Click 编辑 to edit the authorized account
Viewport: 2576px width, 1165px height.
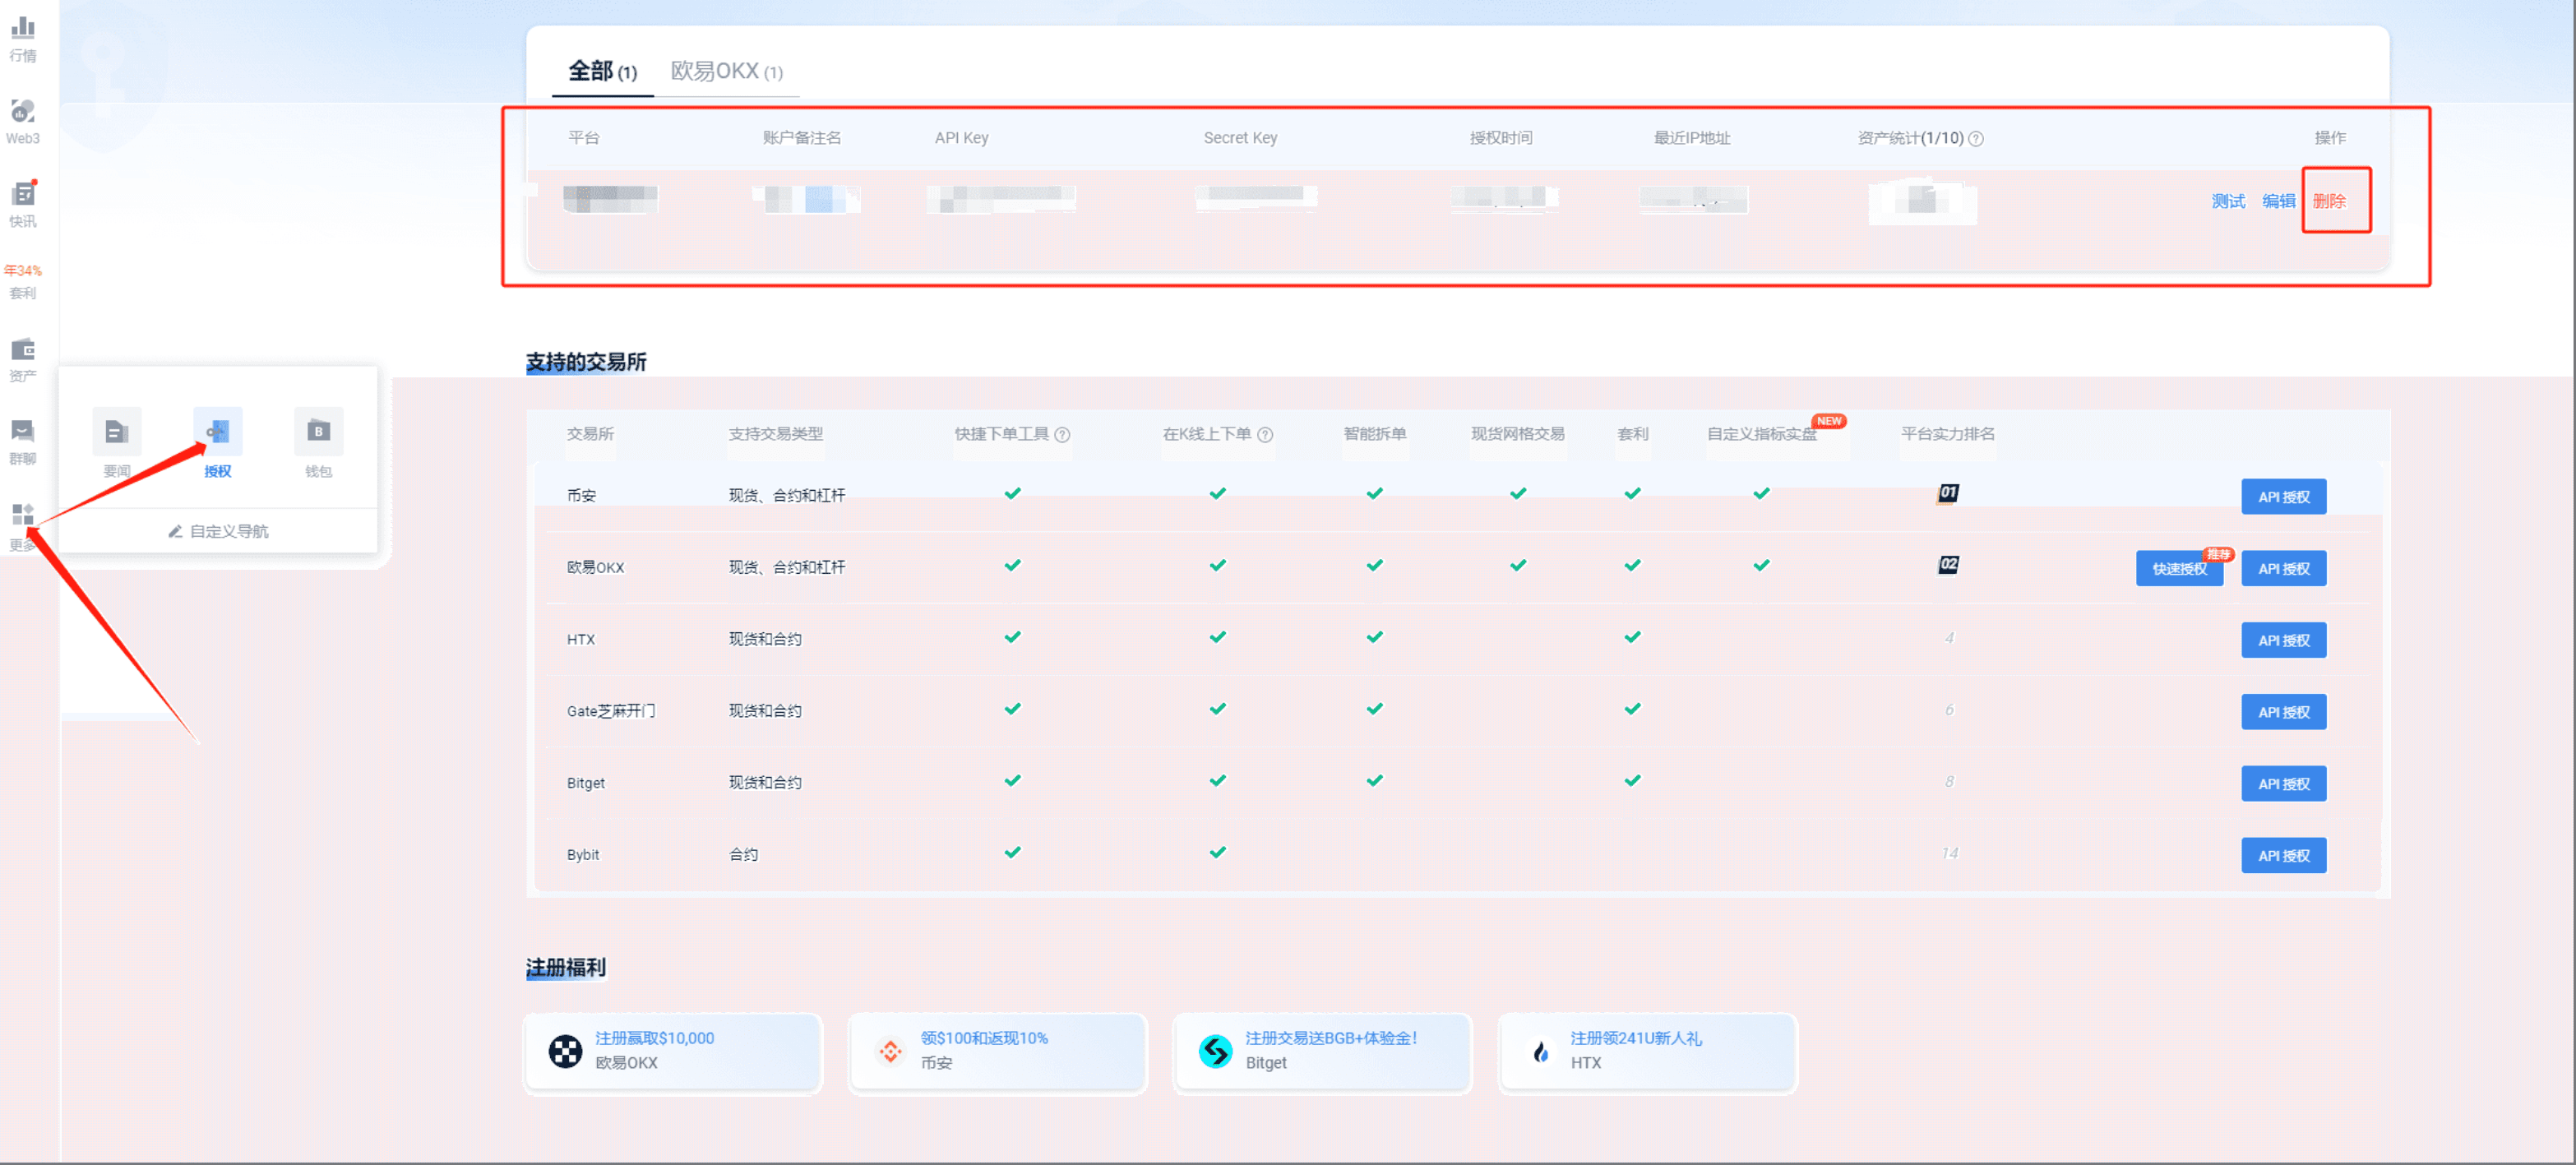pos(2279,201)
